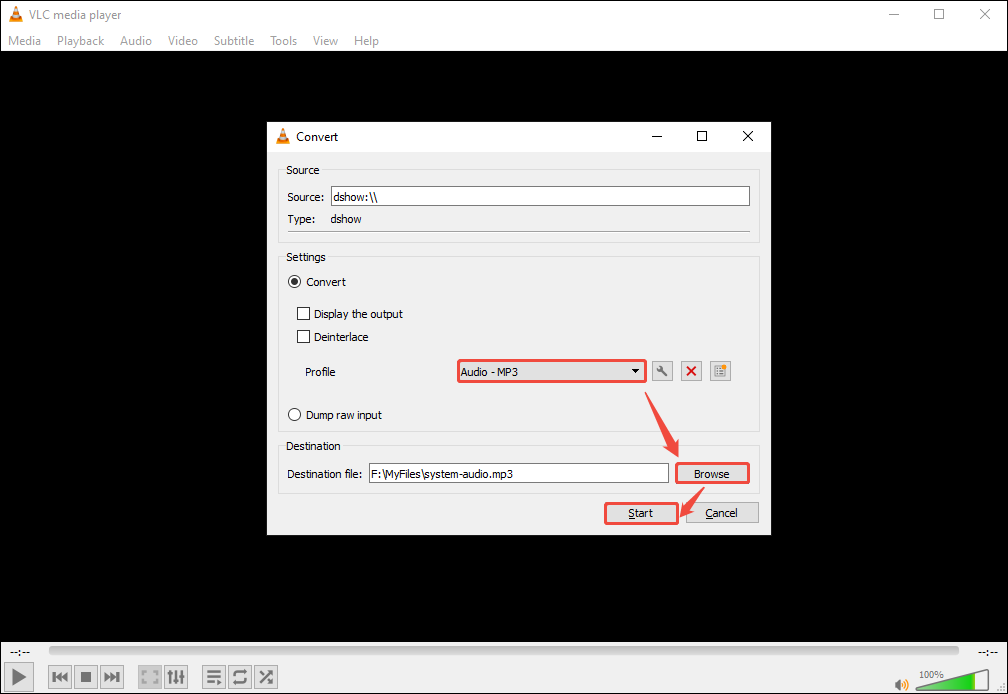Image resolution: width=1008 pixels, height=694 pixels.
Task: Toggle random playback with the shuffle icon
Action: coord(265,677)
